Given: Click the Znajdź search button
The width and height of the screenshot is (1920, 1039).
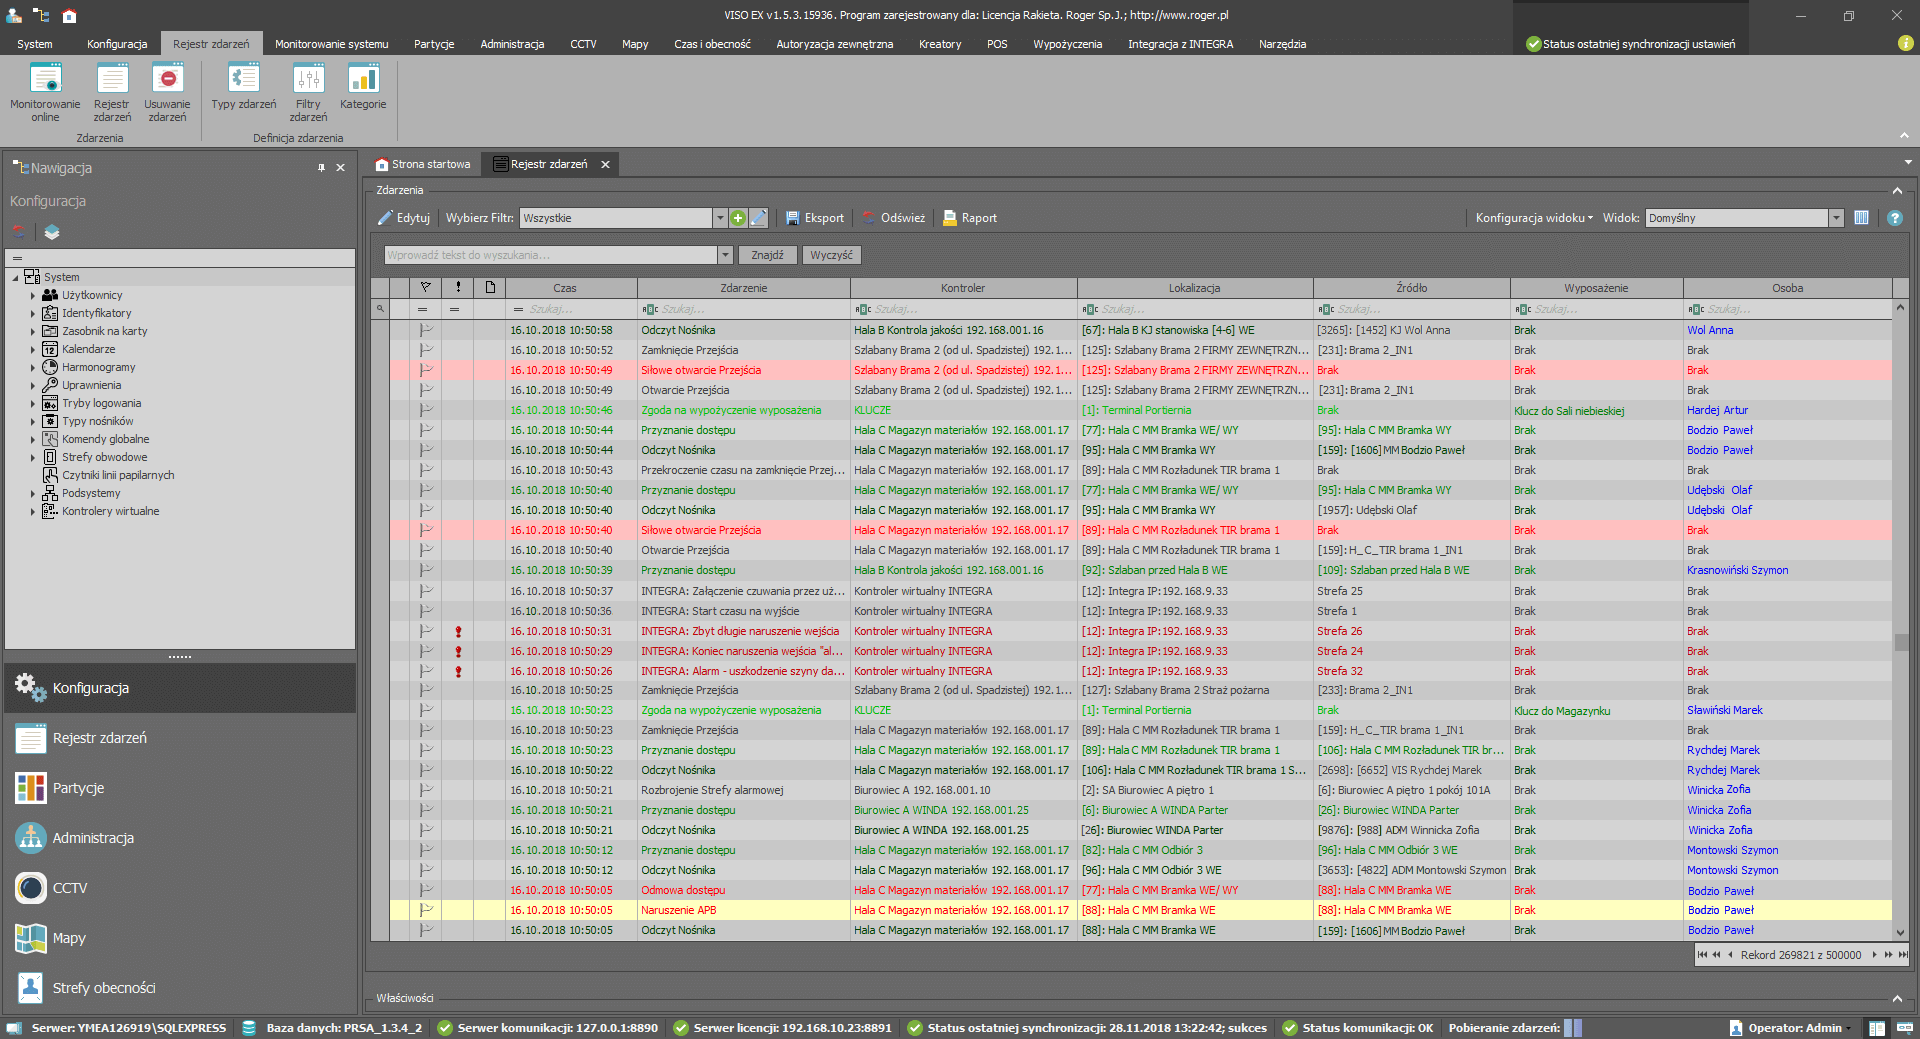Looking at the screenshot, I should pyautogui.click(x=767, y=255).
